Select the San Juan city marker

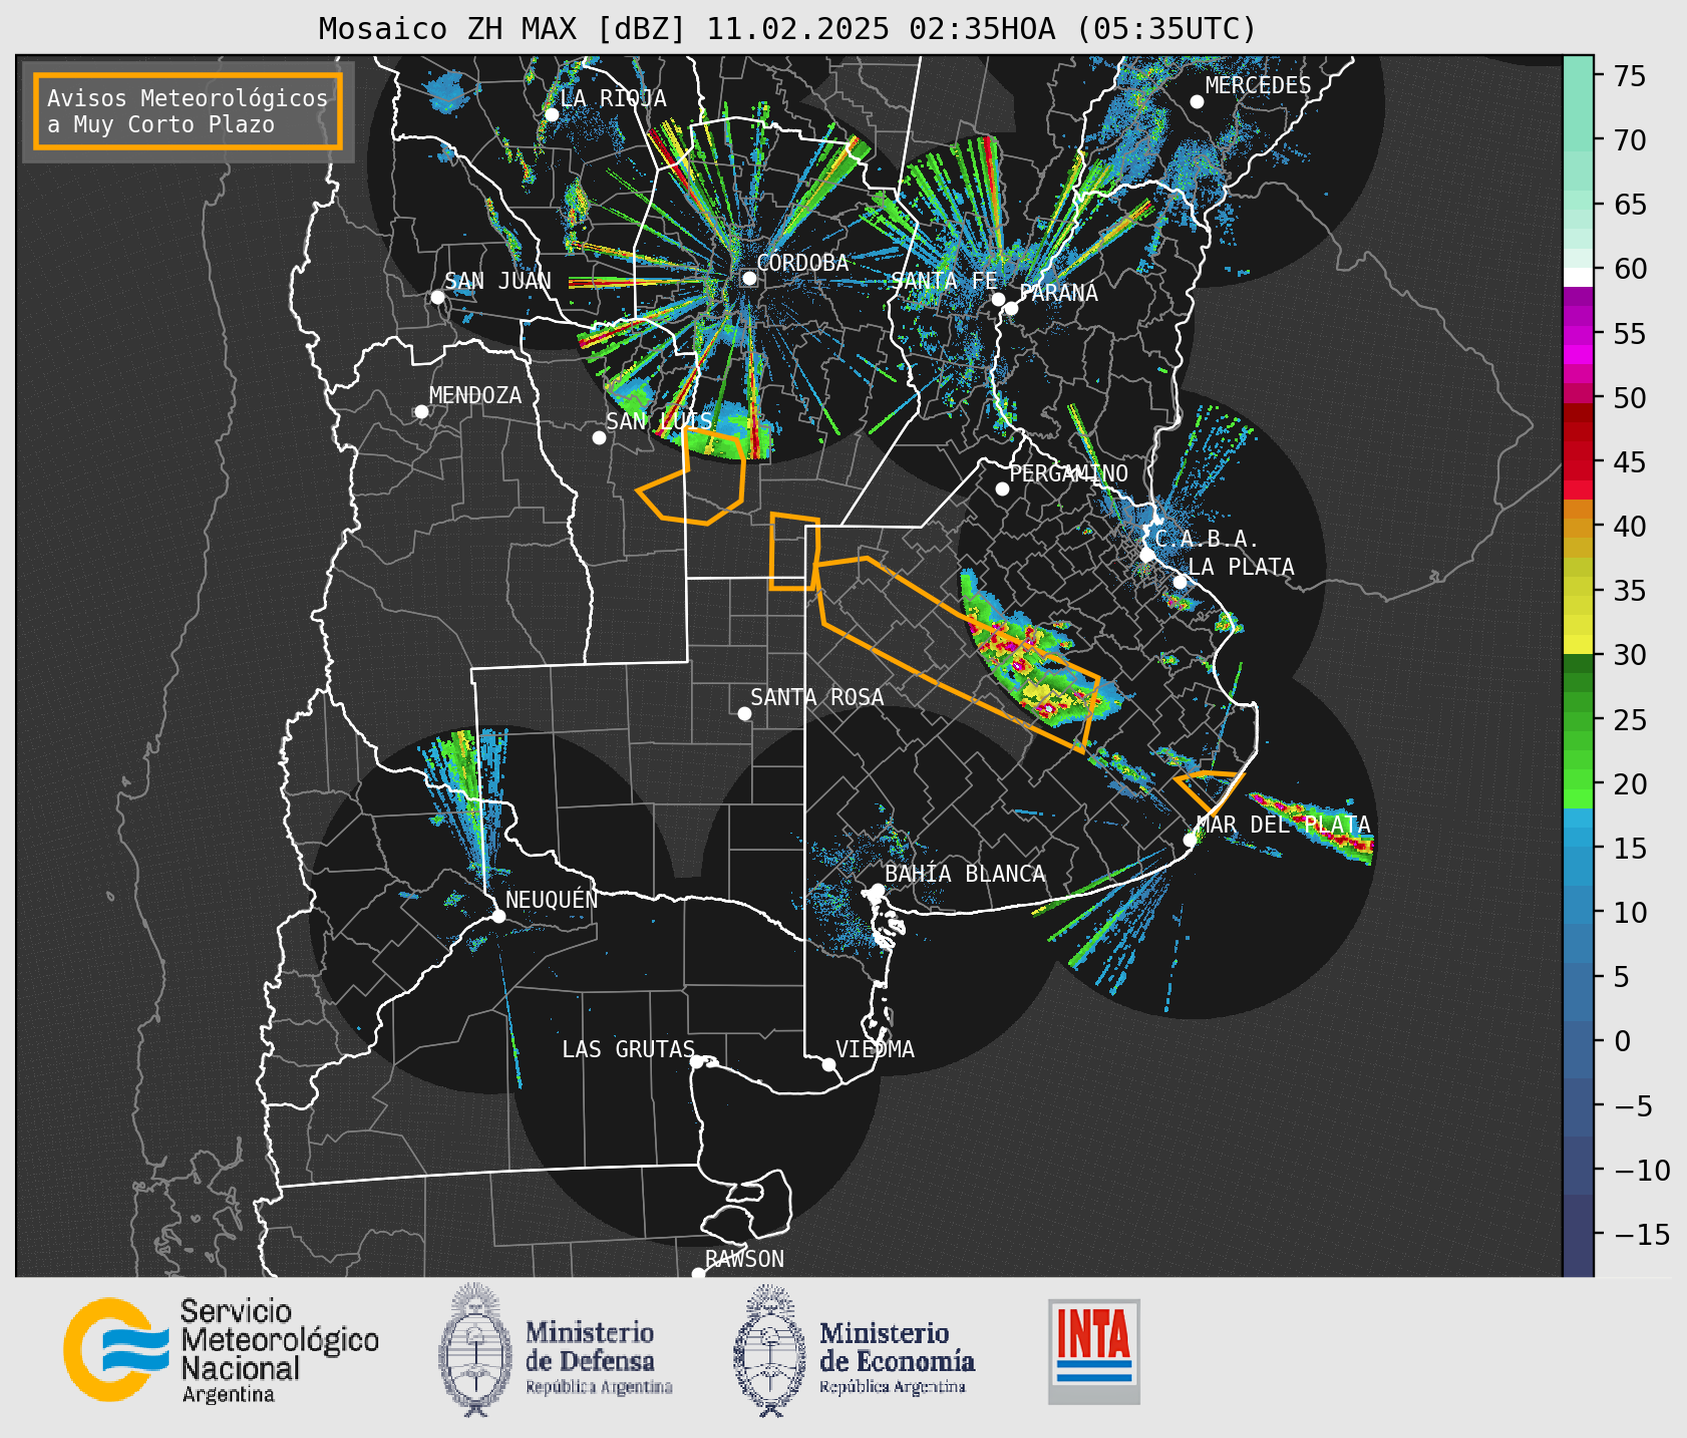pos(437,297)
